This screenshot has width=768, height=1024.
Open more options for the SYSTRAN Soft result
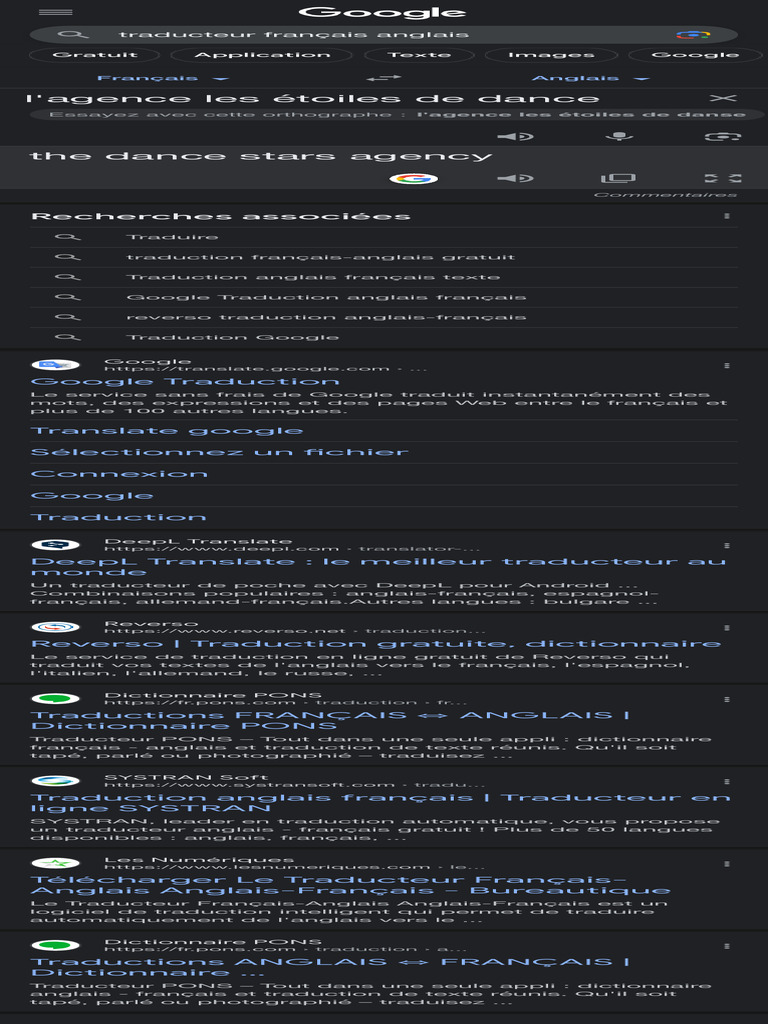(727, 782)
